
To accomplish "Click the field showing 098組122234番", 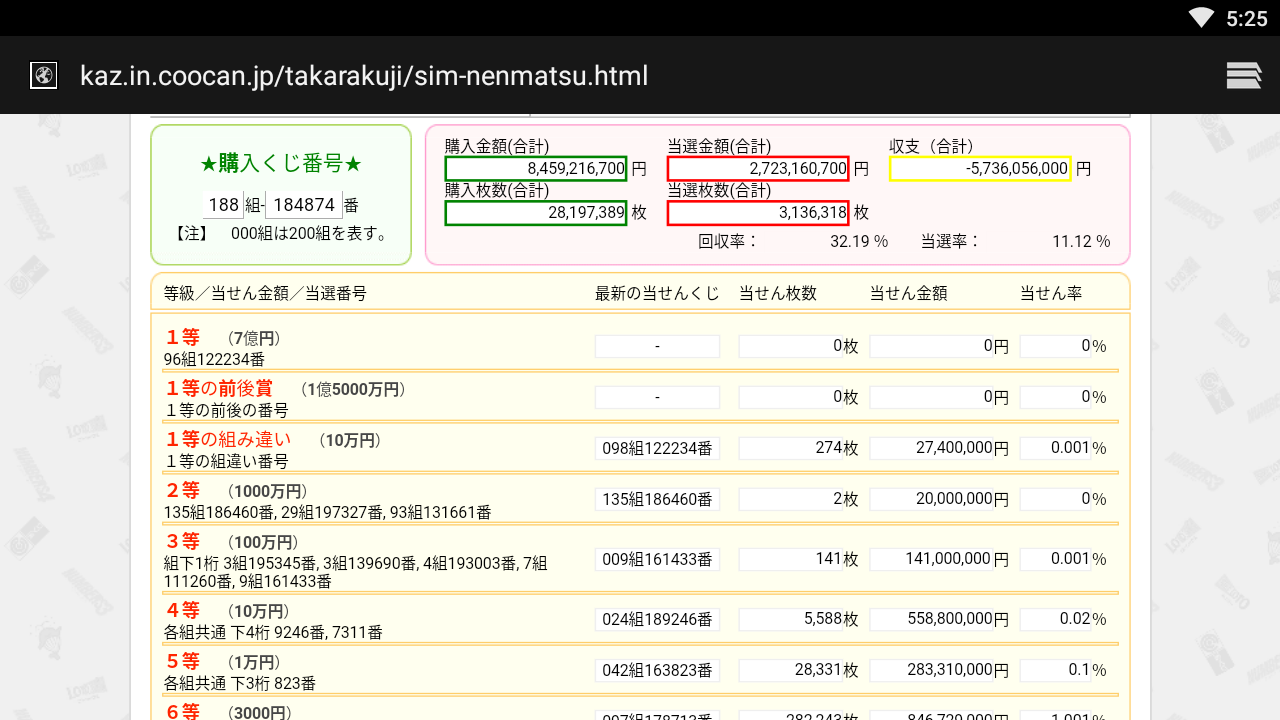I will [x=657, y=448].
